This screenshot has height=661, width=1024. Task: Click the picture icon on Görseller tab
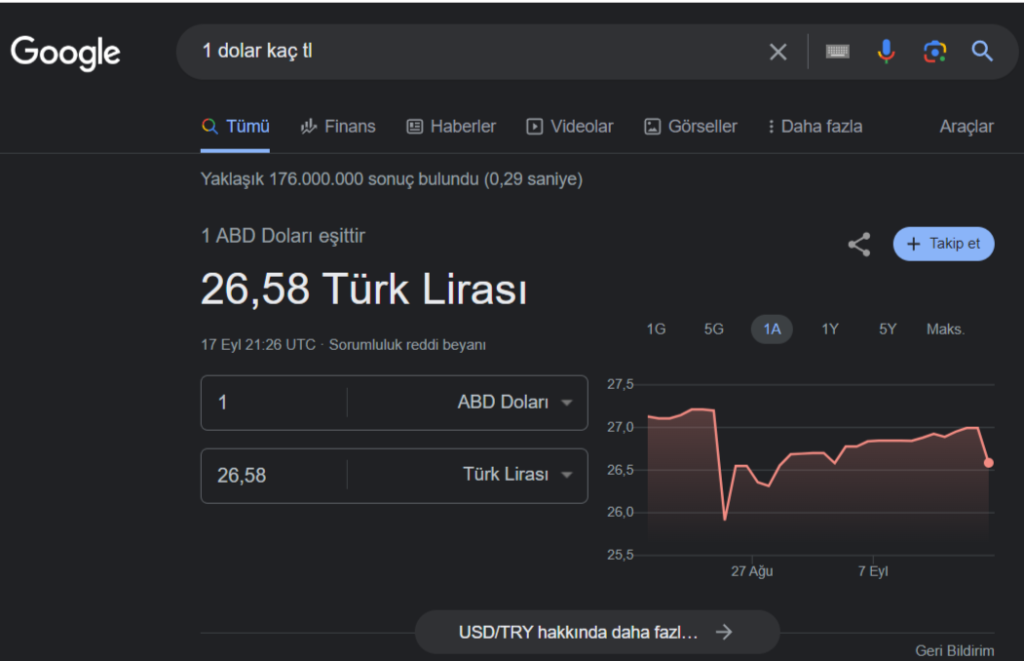point(652,127)
